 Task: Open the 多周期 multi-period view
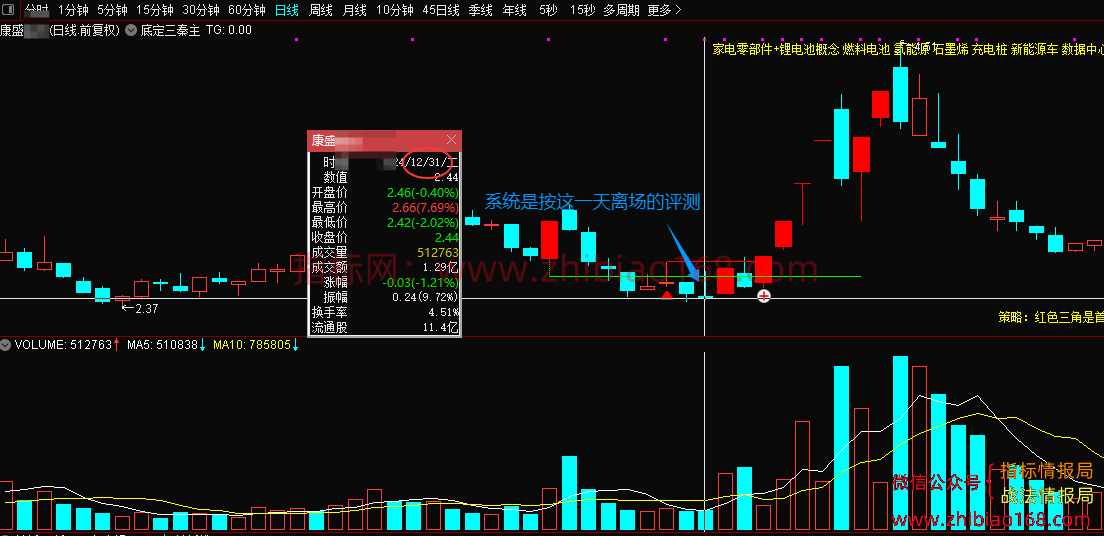click(x=621, y=10)
